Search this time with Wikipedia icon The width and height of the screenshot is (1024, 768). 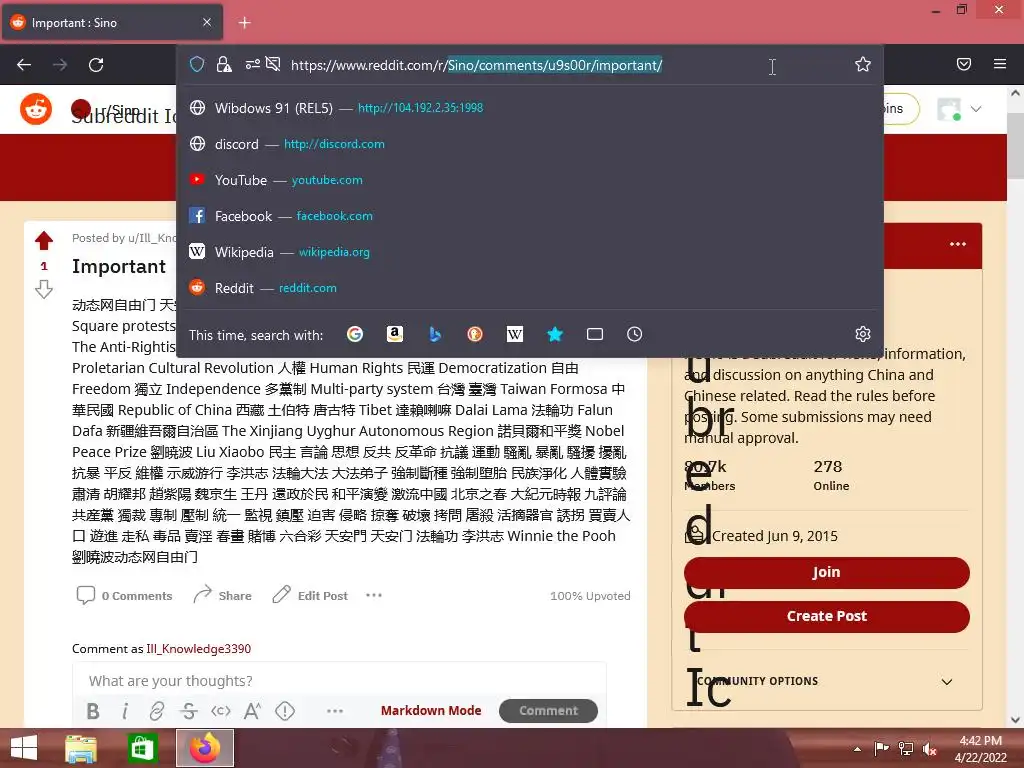515,334
